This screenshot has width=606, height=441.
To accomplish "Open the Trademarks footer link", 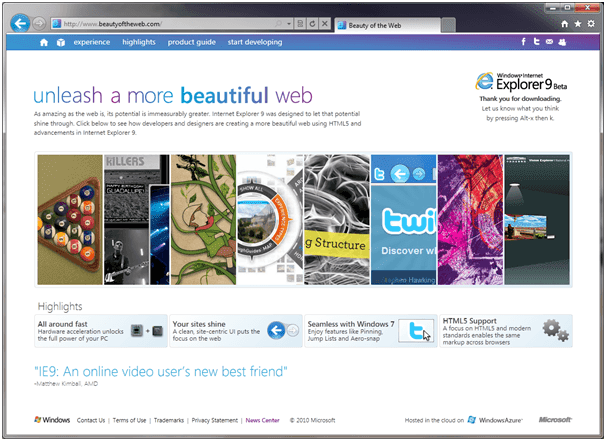I will point(169,420).
